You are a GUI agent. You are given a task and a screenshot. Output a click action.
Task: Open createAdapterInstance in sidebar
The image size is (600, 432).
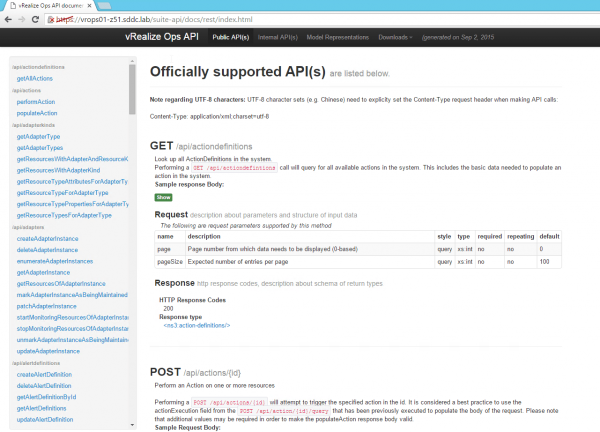point(47,239)
